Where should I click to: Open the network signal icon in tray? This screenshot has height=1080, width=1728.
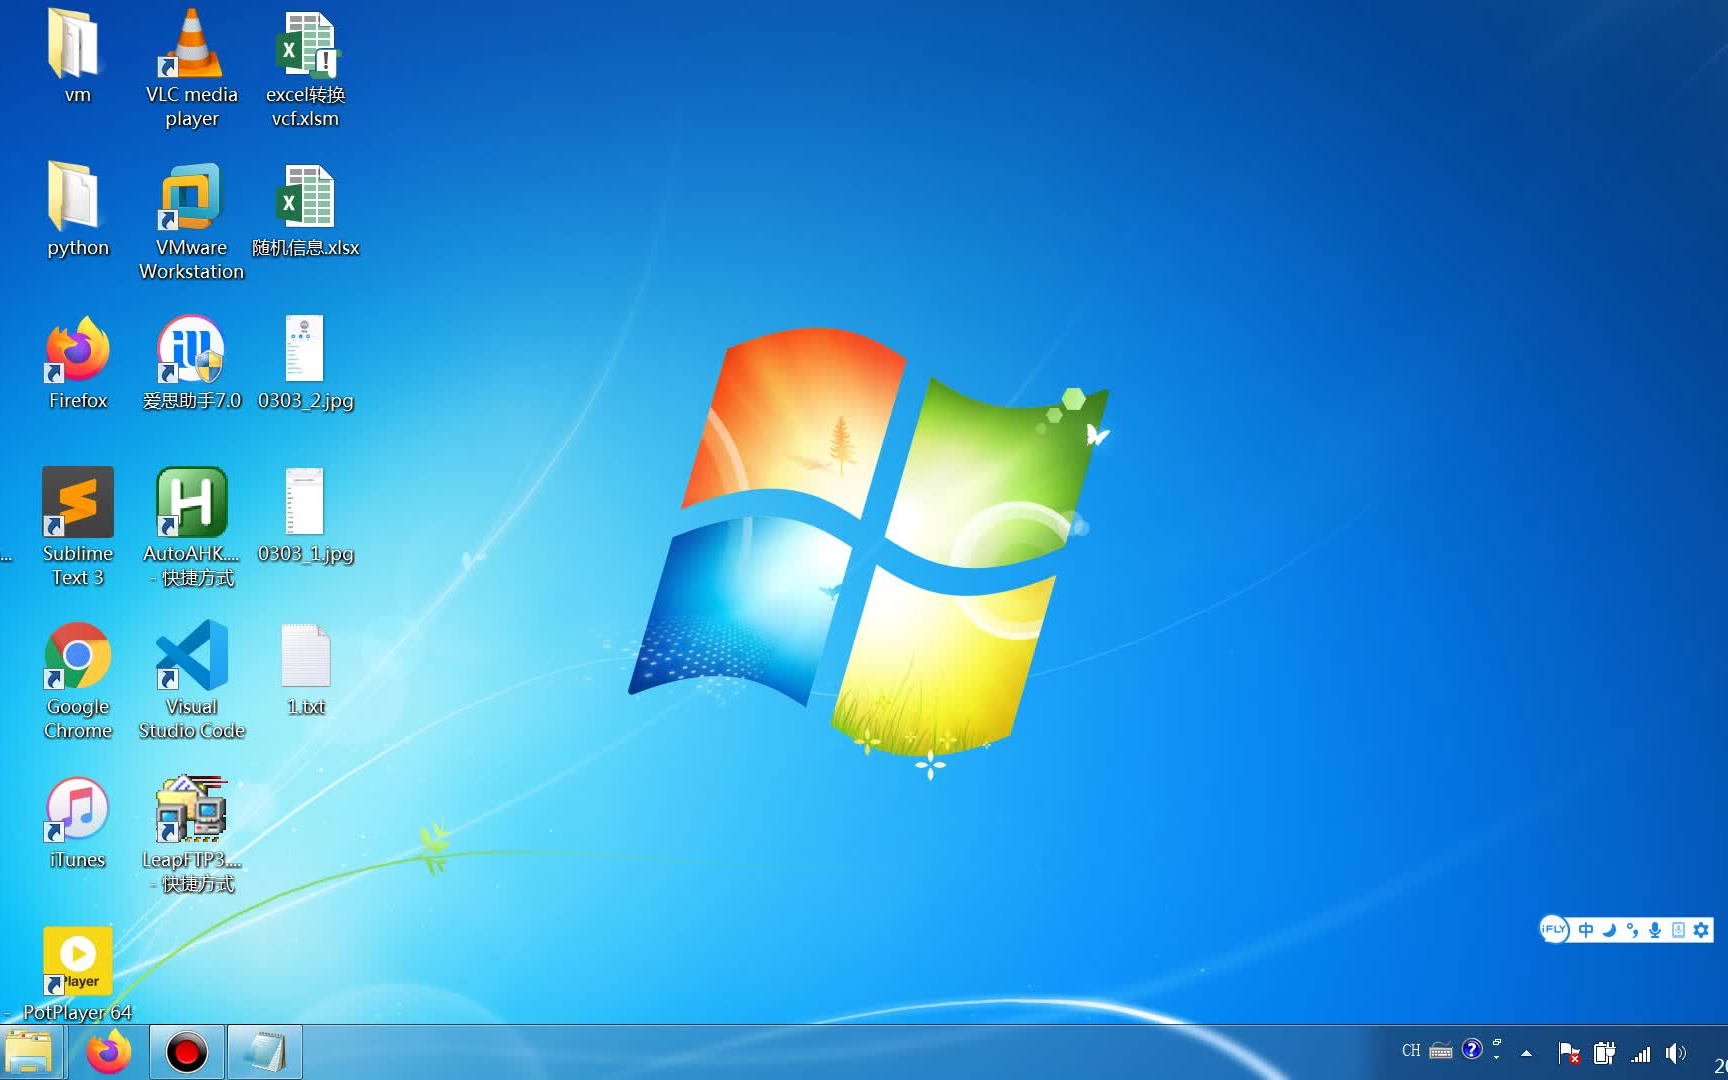[1641, 1054]
